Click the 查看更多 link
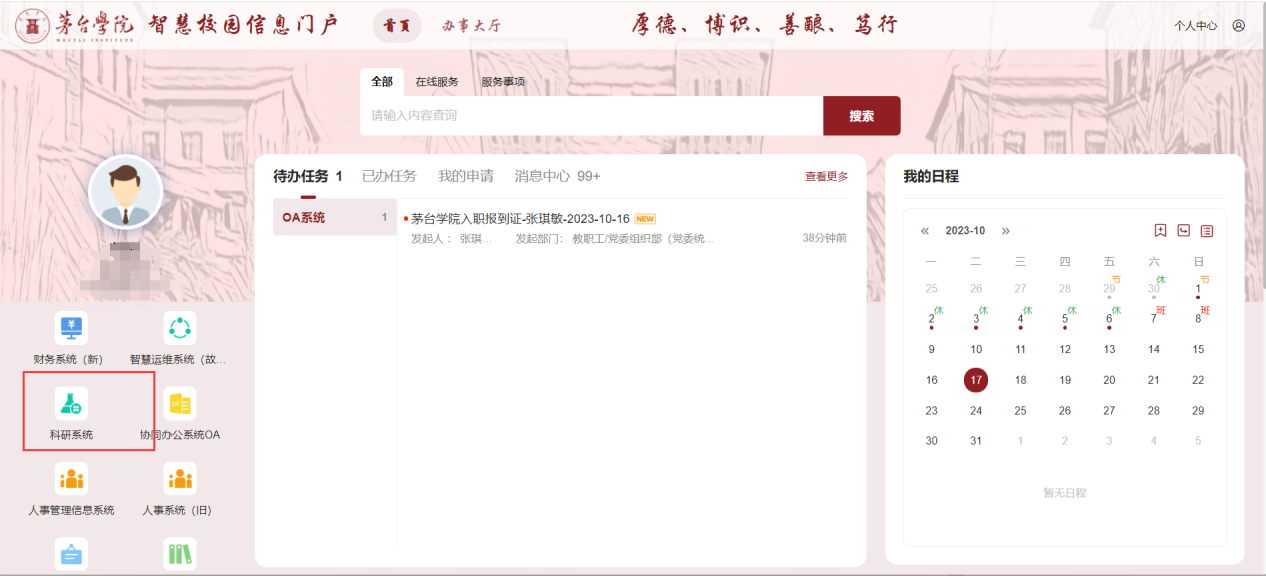1266x576 pixels. click(x=826, y=177)
